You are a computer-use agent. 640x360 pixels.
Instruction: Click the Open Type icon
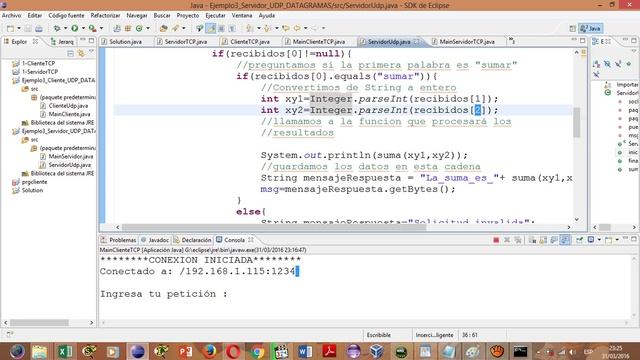point(163,28)
